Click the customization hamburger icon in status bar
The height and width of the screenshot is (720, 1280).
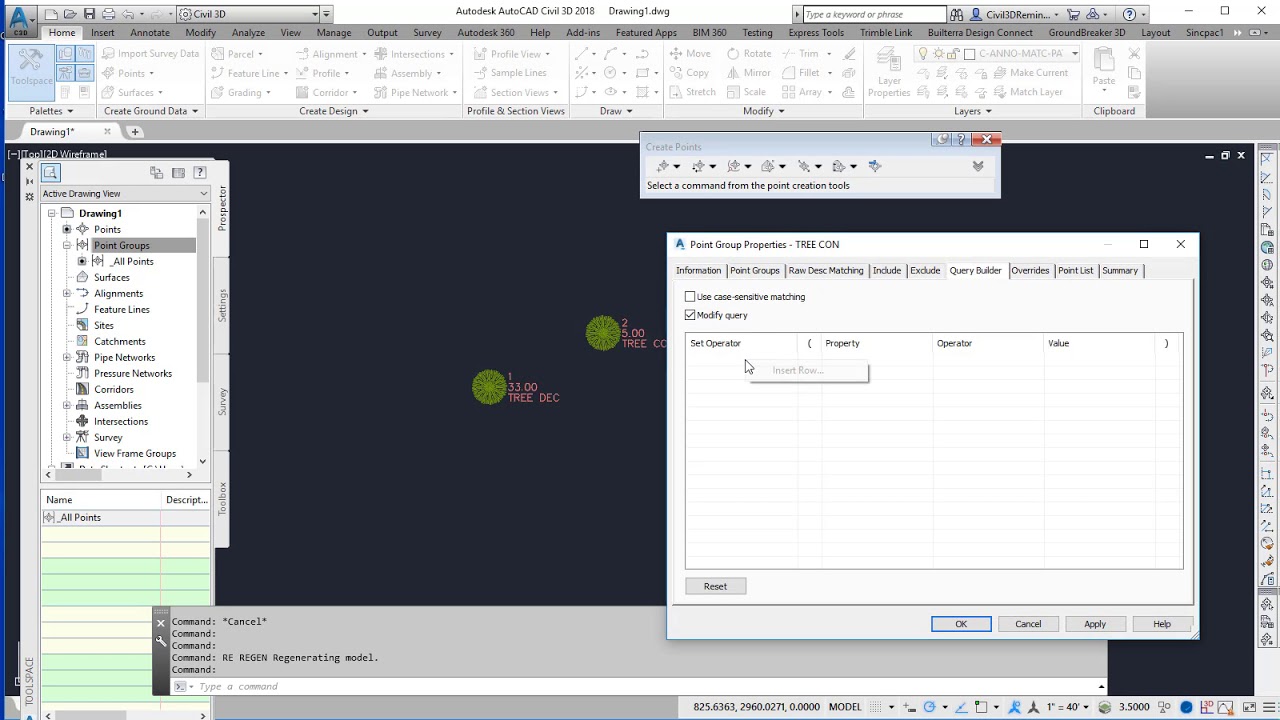(x=1269, y=707)
